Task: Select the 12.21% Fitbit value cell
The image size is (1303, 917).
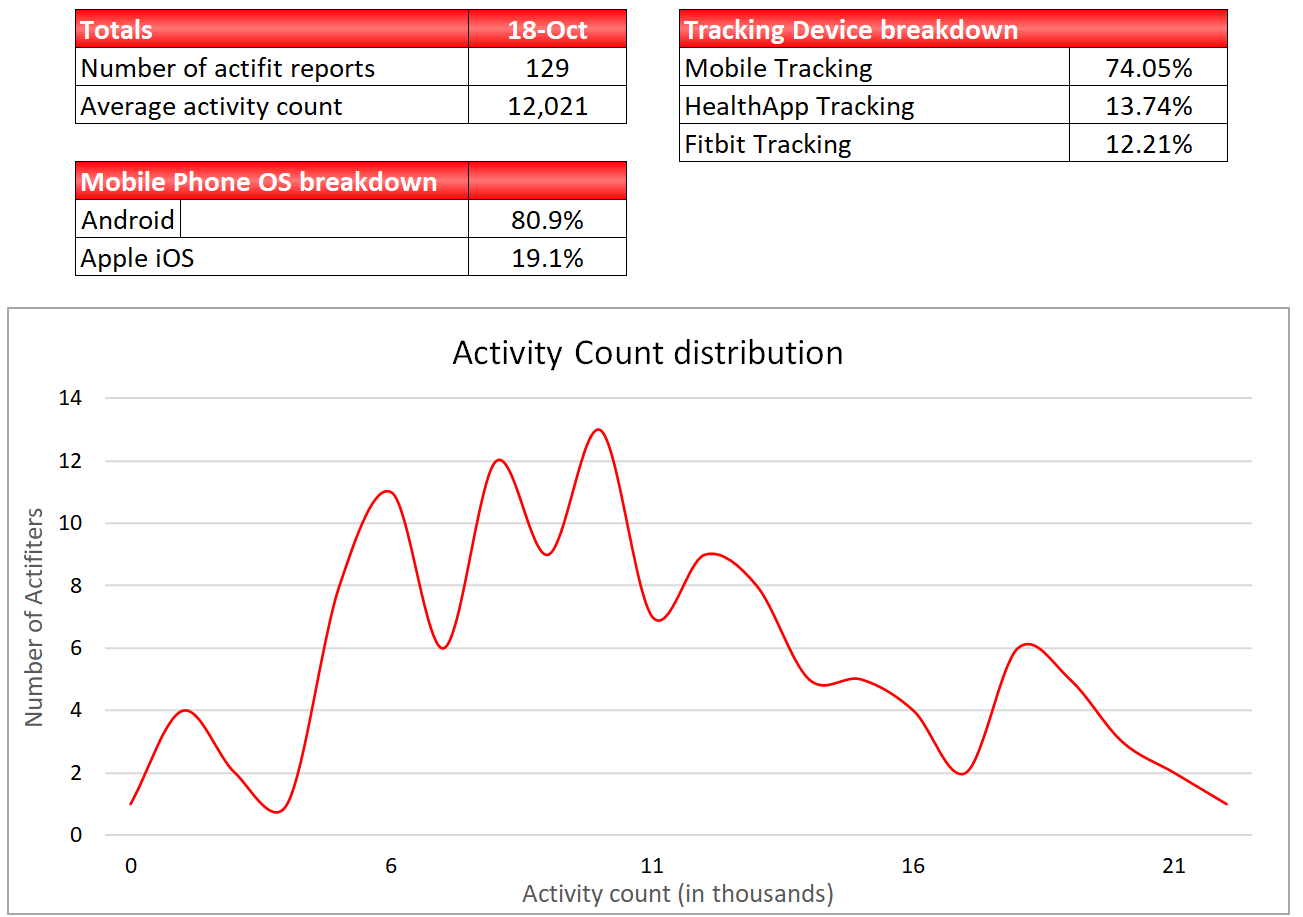Action: click(1148, 143)
